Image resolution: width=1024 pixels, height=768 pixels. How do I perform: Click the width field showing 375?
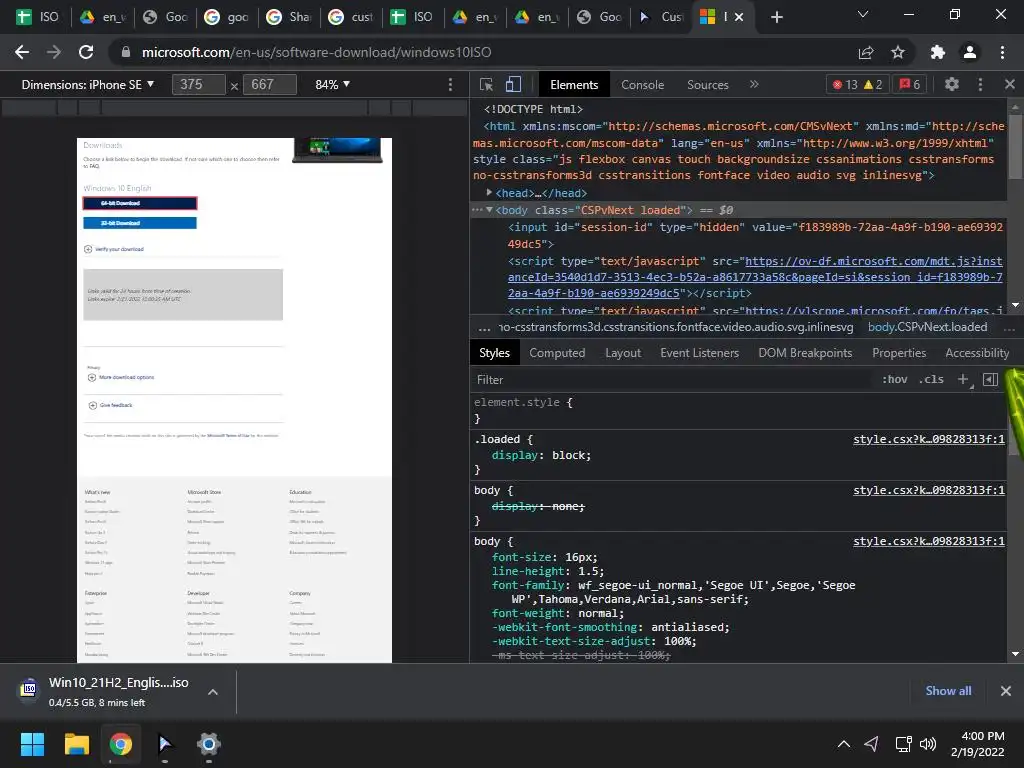[x=199, y=84]
